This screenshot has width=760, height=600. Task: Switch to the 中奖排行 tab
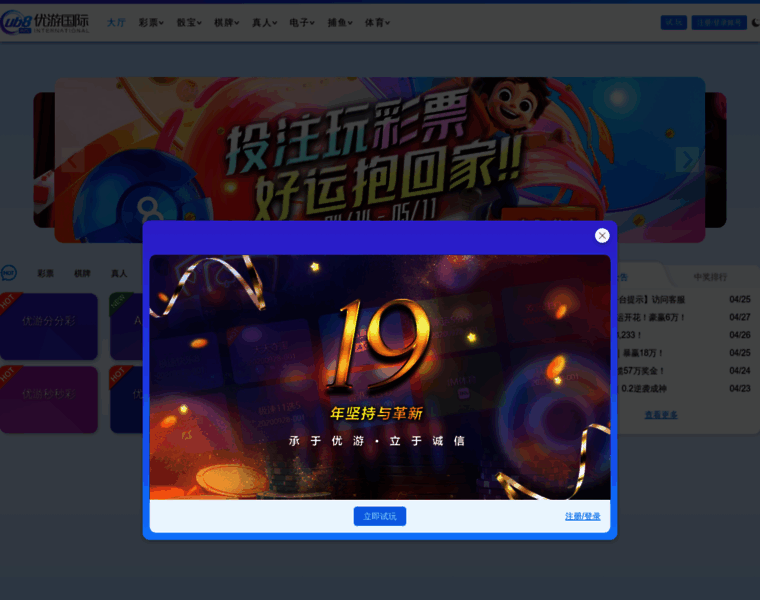[x=710, y=277]
